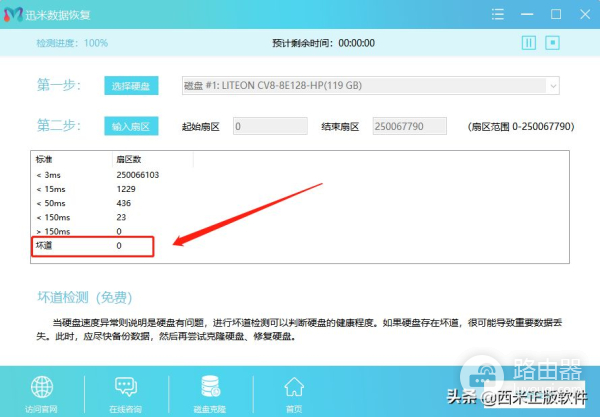Image resolution: width=600 pixels, height=417 pixels.
Task: Minimize the application window
Action: [527, 15]
